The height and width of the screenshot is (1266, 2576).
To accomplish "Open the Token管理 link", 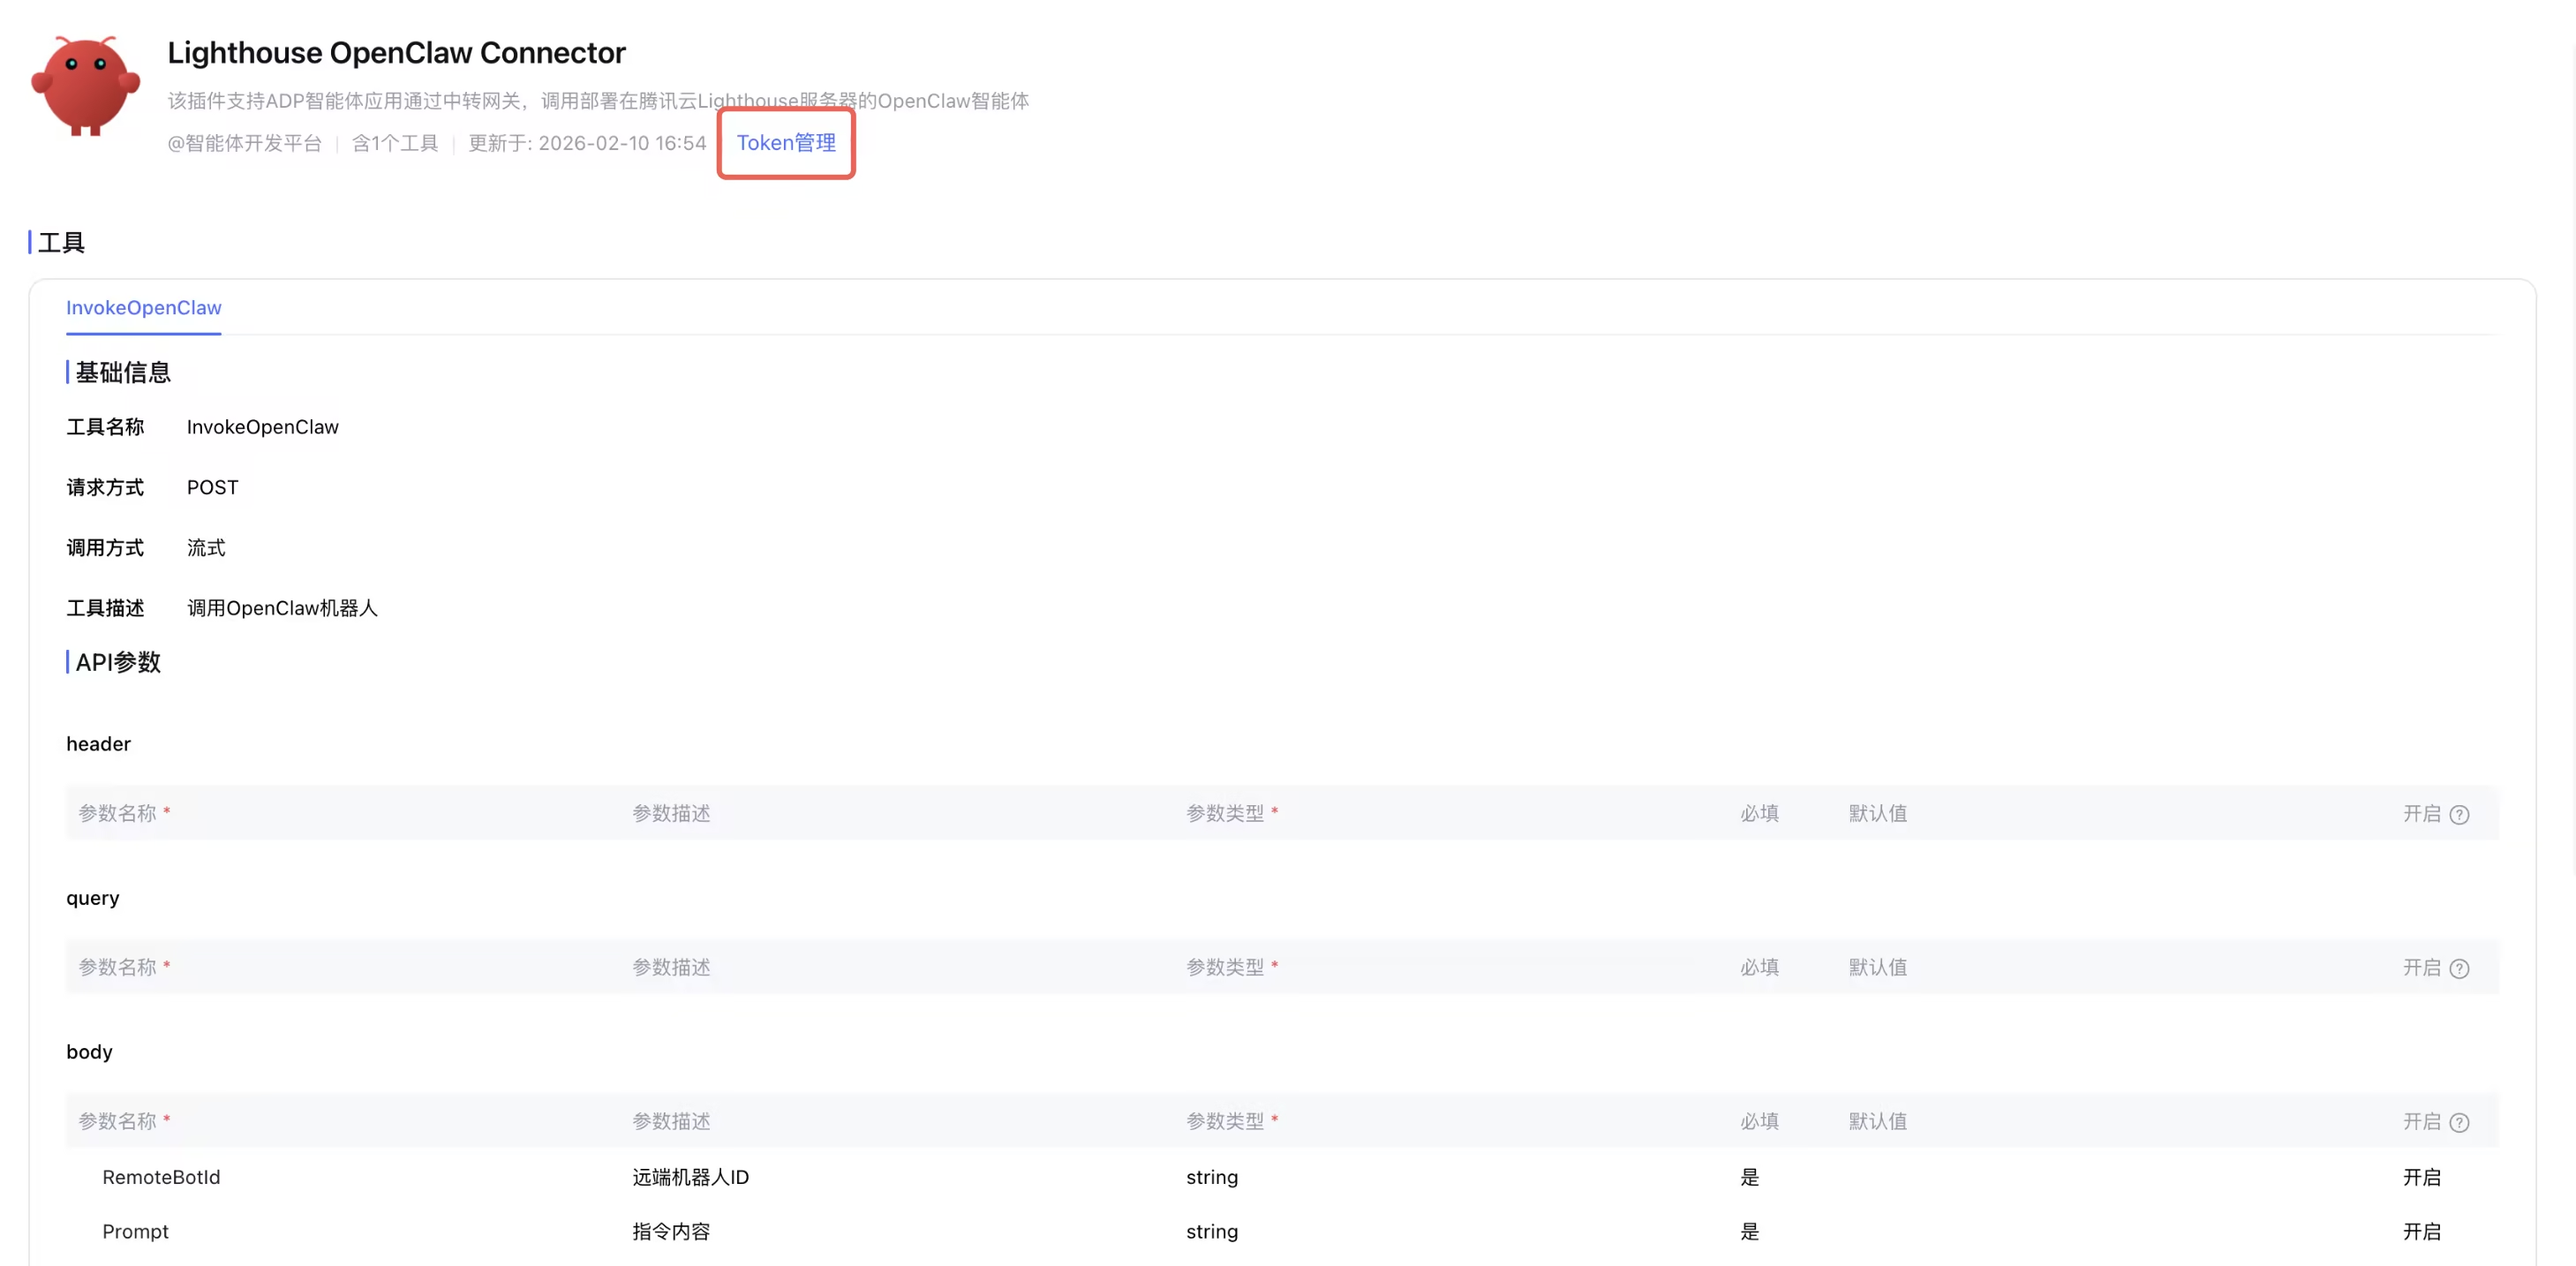I will (x=786, y=143).
